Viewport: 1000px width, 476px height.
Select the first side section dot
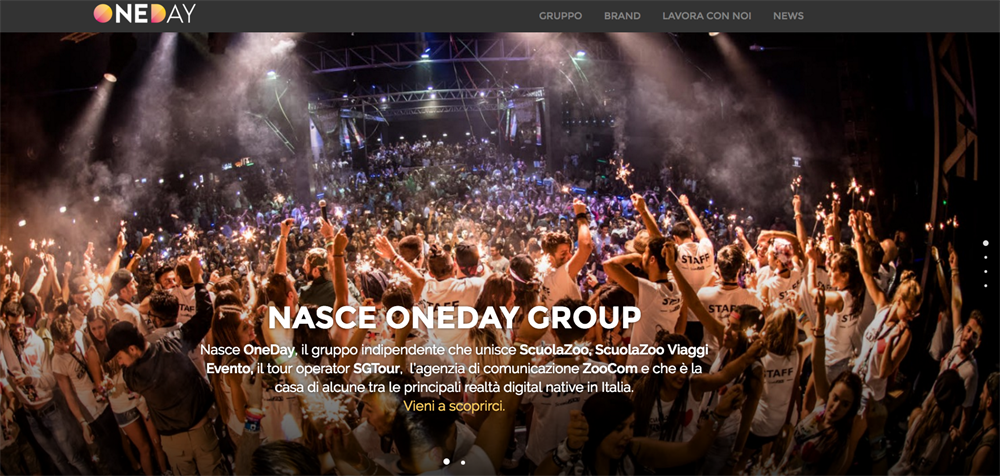pyautogui.click(x=985, y=243)
